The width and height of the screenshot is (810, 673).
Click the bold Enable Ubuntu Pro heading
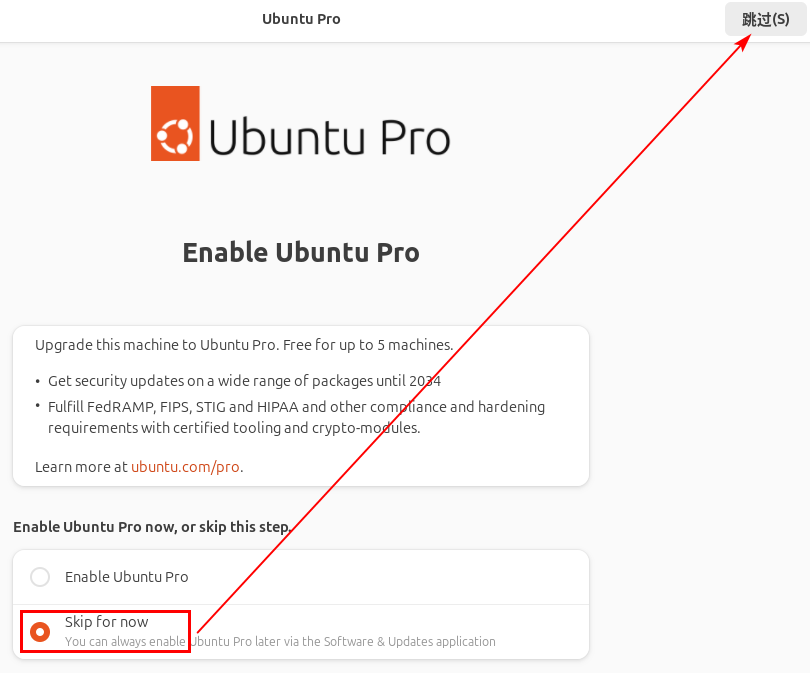tap(301, 253)
